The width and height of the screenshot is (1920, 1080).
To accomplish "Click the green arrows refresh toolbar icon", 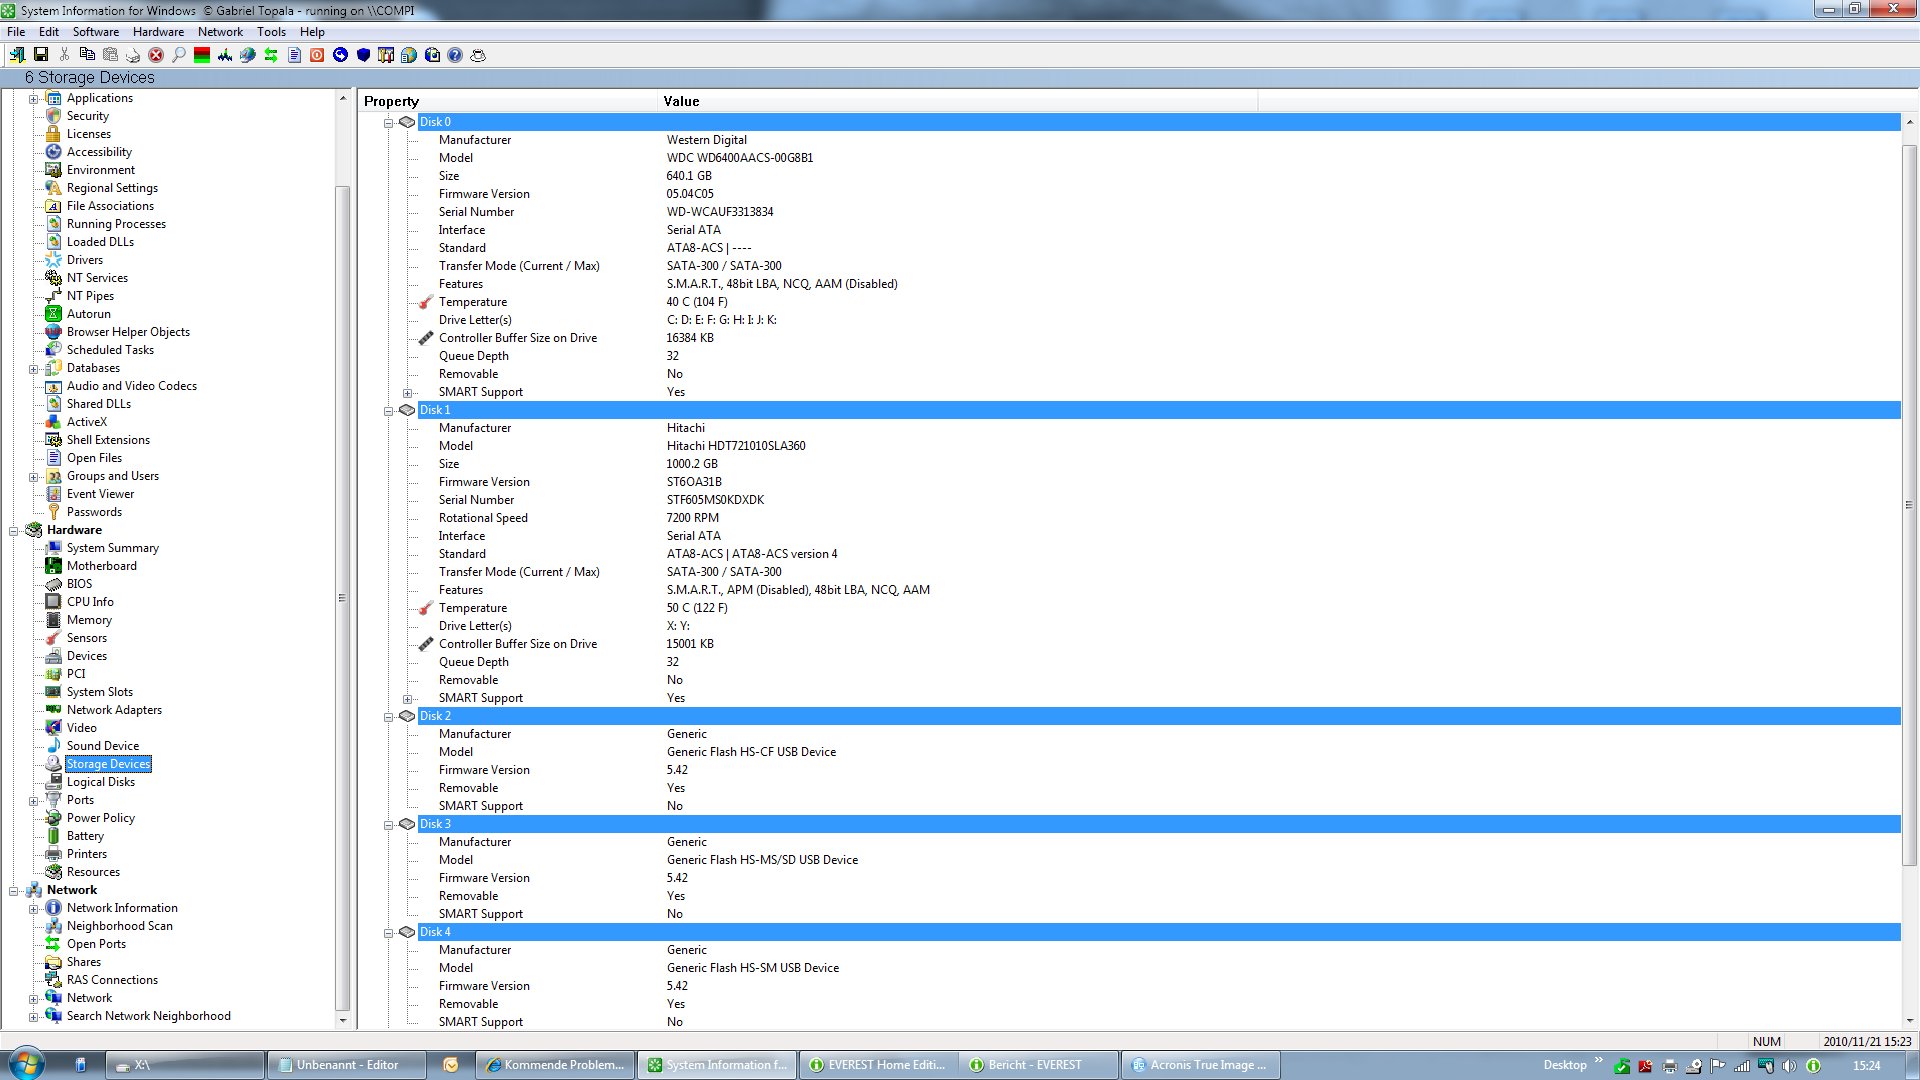I will (271, 55).
